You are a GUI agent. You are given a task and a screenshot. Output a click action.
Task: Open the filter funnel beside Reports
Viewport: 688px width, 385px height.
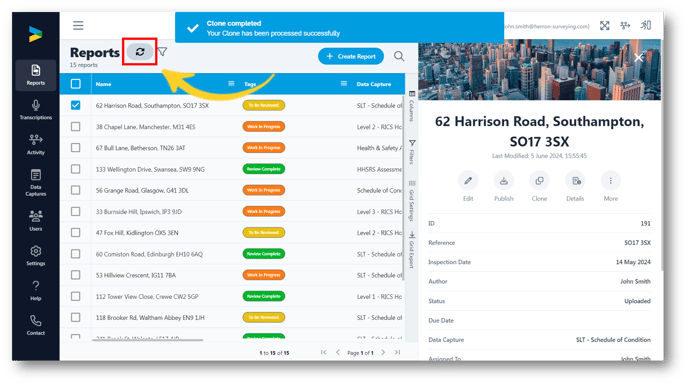163,52
